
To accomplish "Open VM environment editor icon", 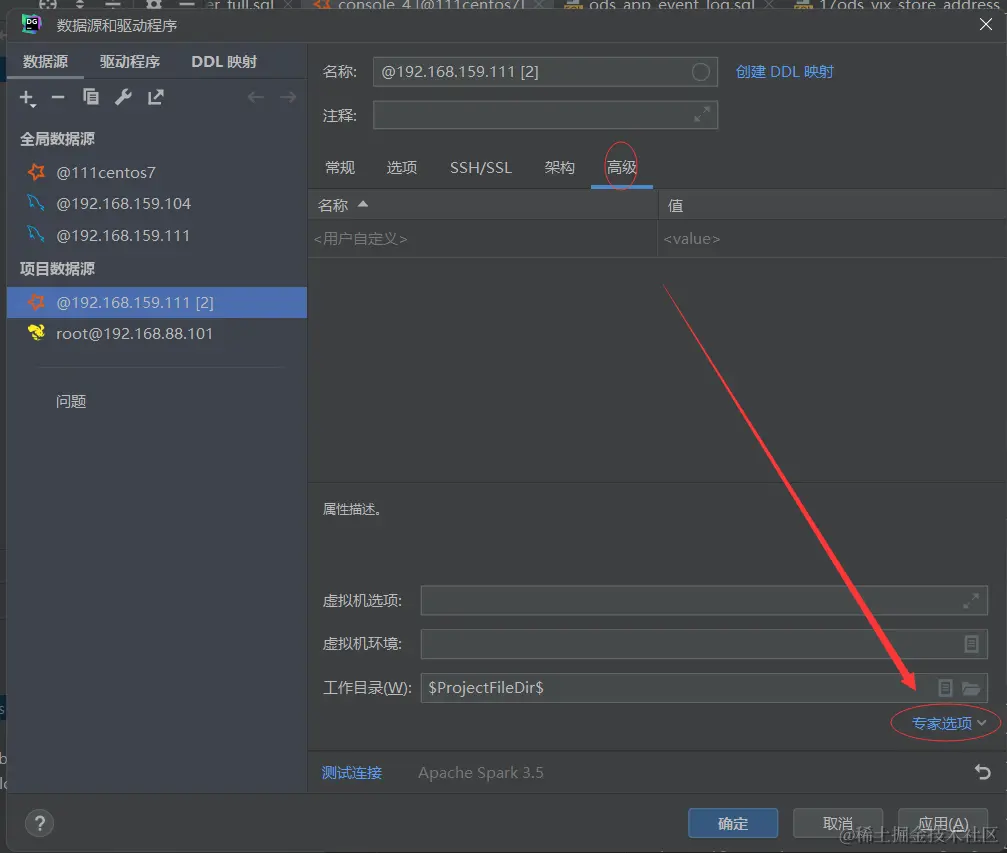I will point(971,644).
